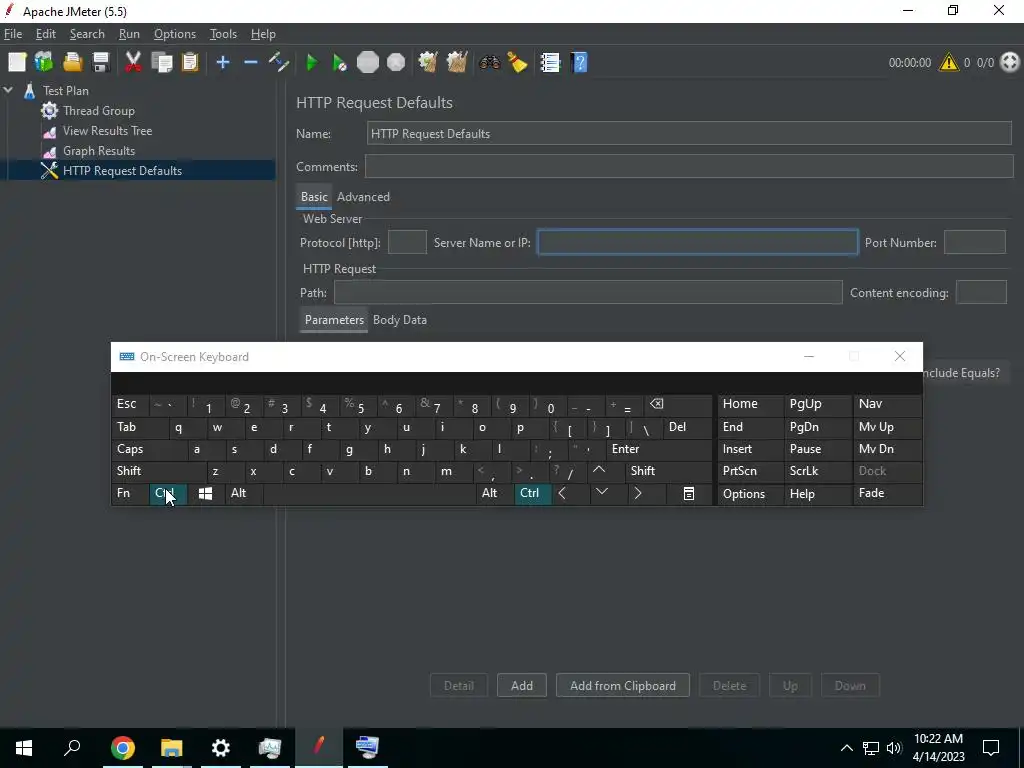Click the Clear All double broom icon

point(456,63)
